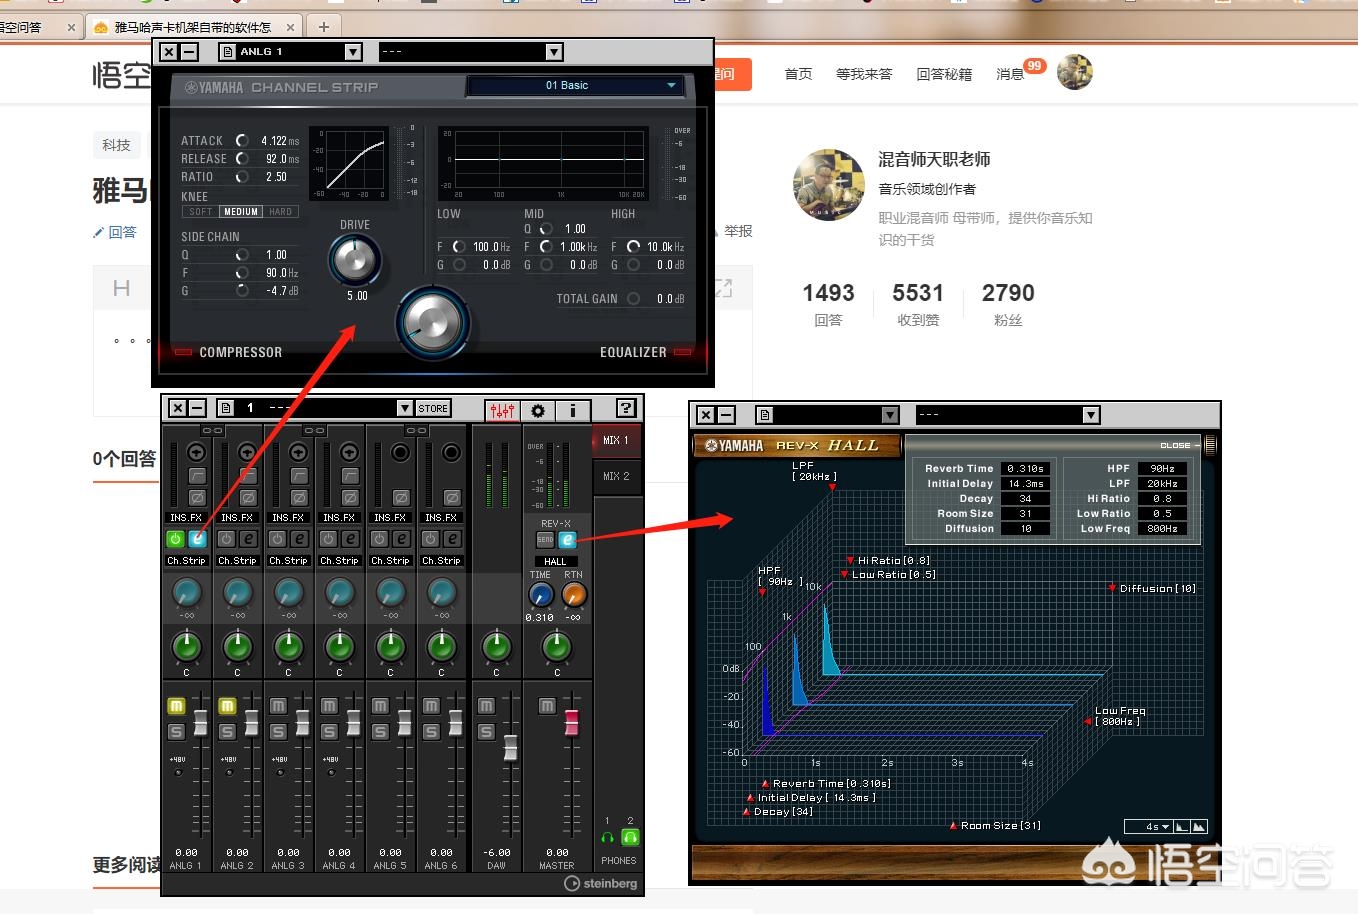The image size is (1358, 914).
Task: Store the current mixer scene
Action: coord(433,408)
